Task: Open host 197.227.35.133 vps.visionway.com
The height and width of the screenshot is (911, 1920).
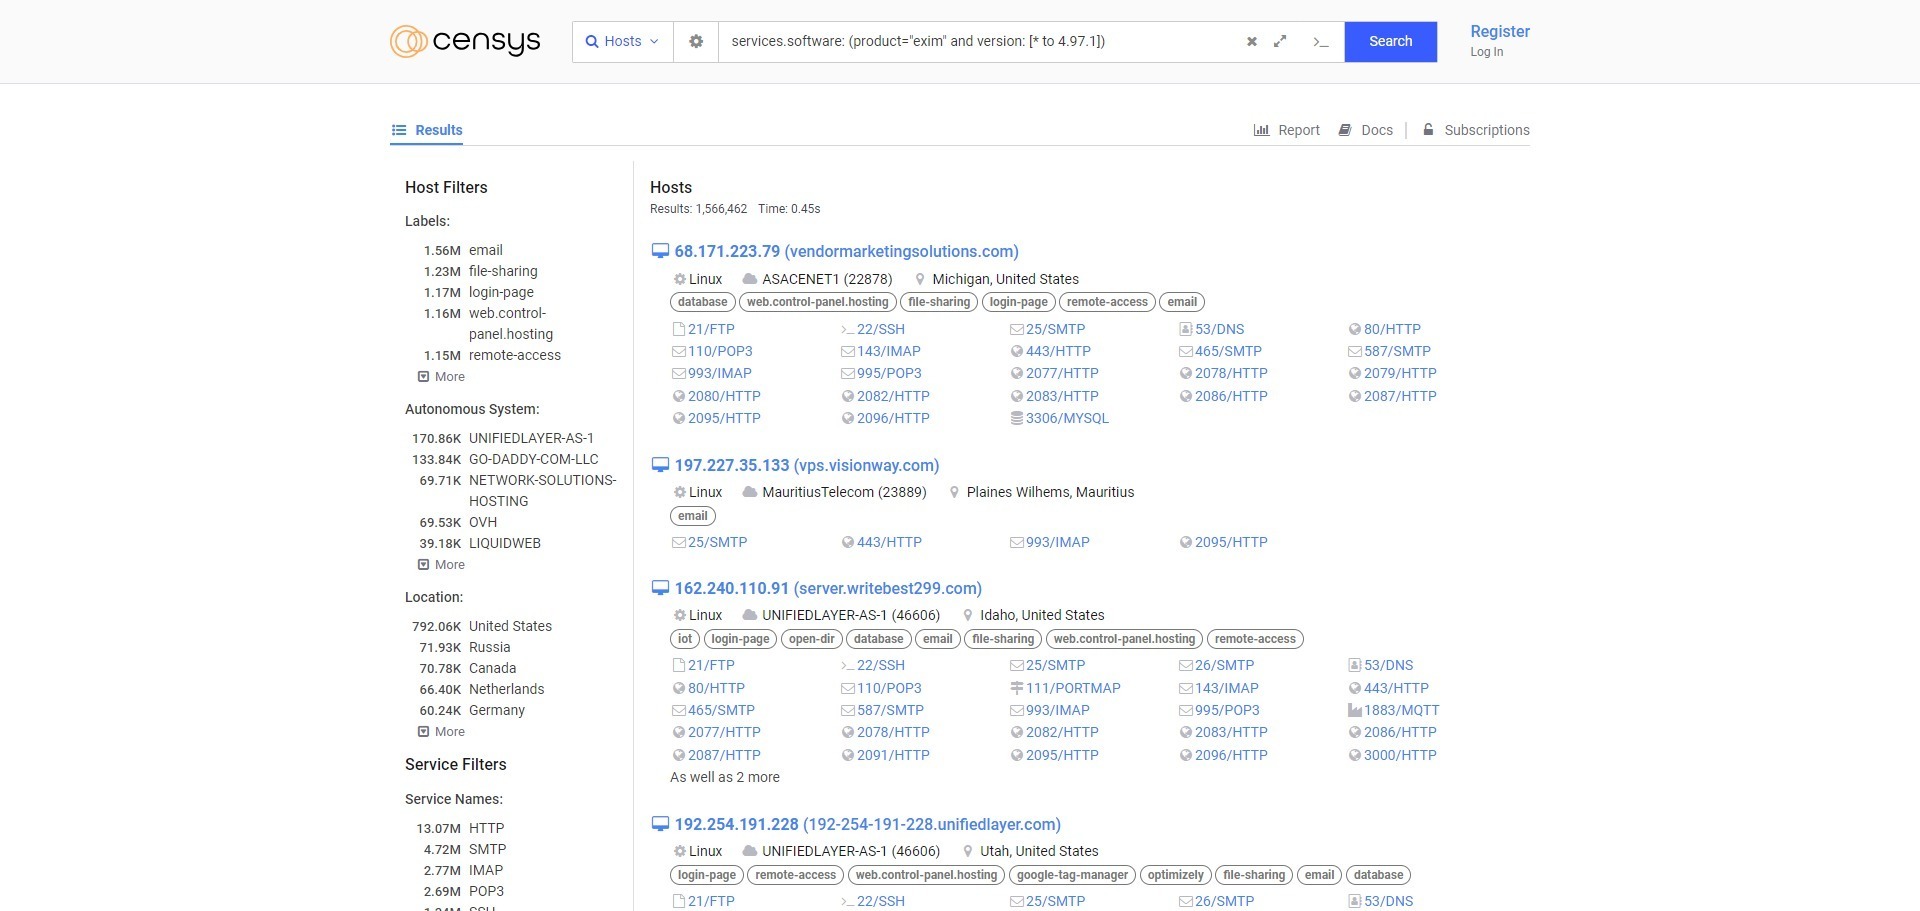Action: pos(806,465)
